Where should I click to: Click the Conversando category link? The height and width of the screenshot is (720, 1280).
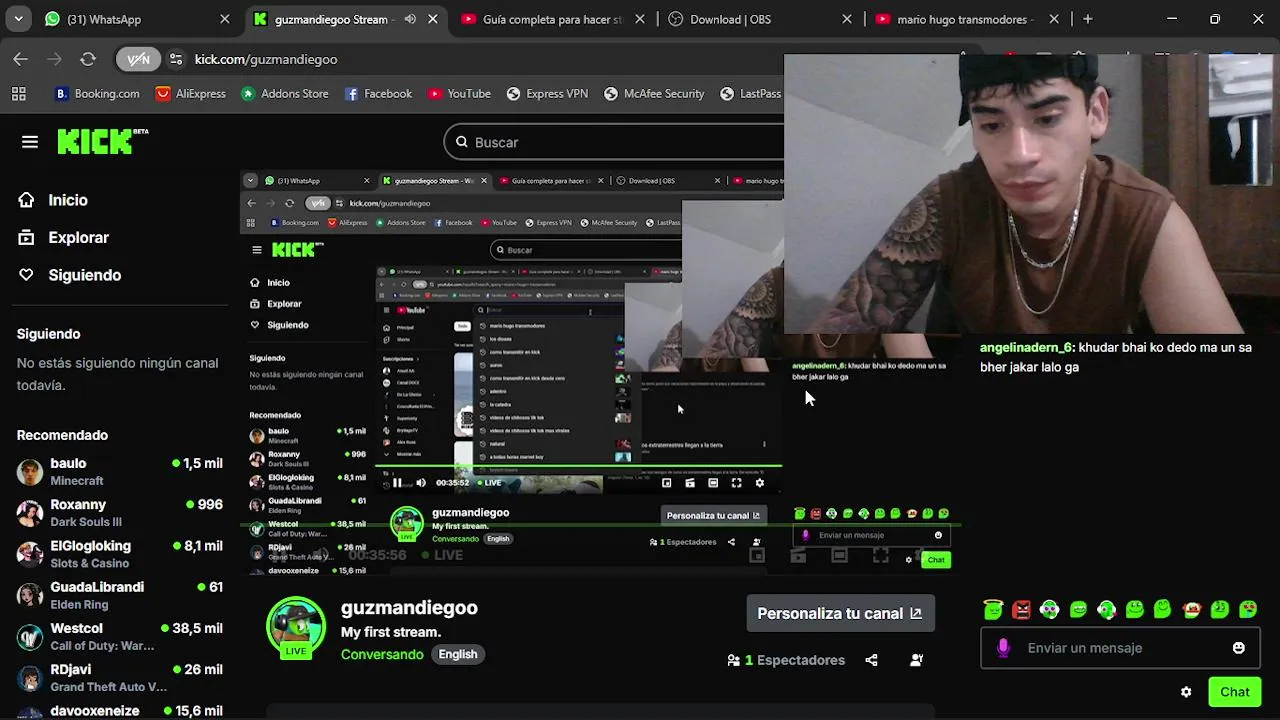(x=382, y=654)
